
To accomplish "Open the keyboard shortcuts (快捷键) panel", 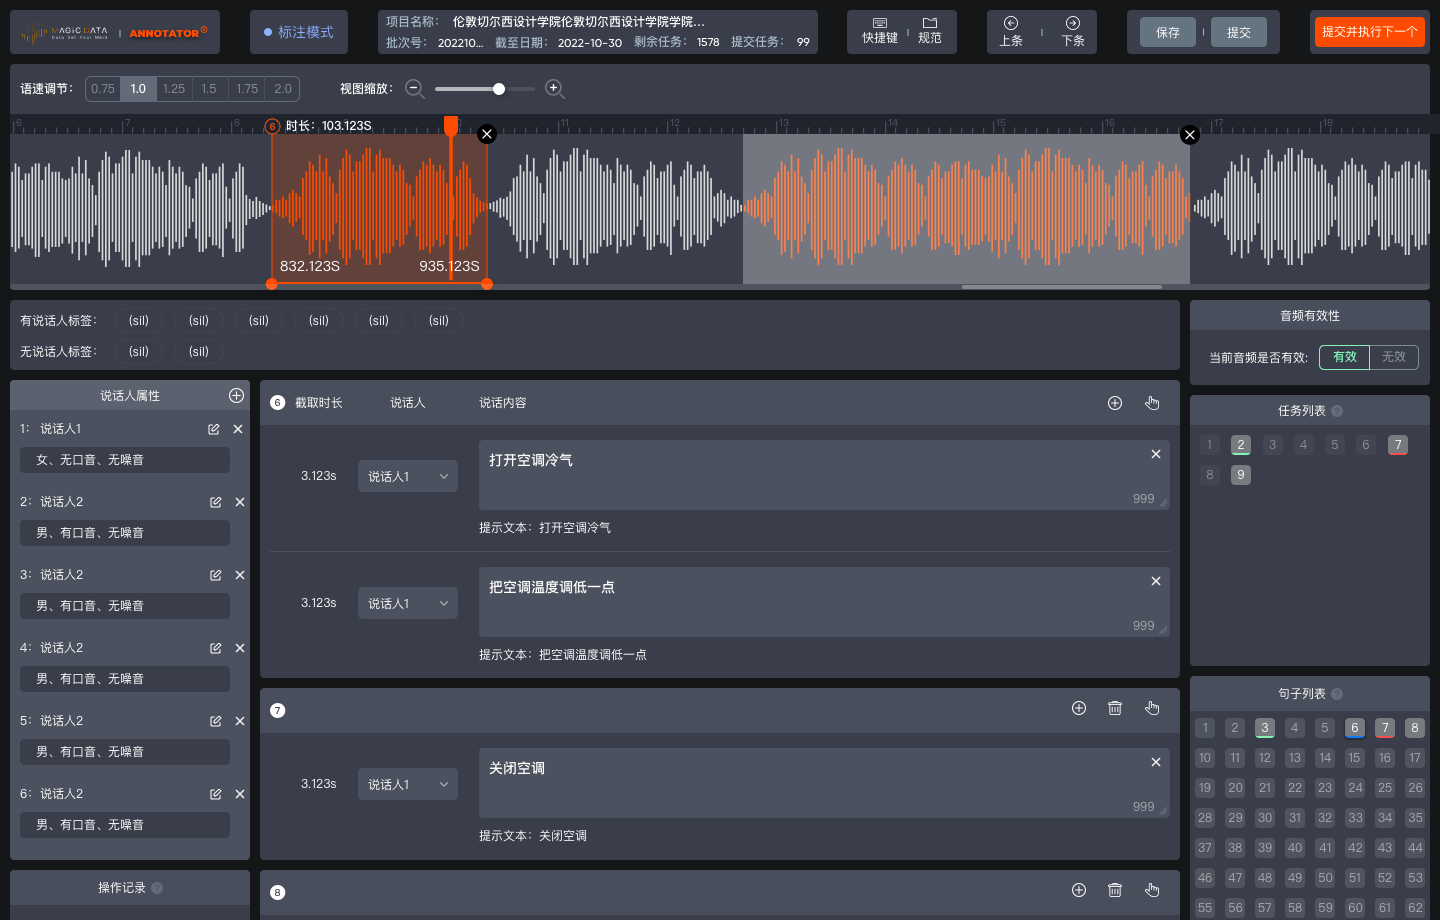I will pyautogui.click(x=880, y=31).
